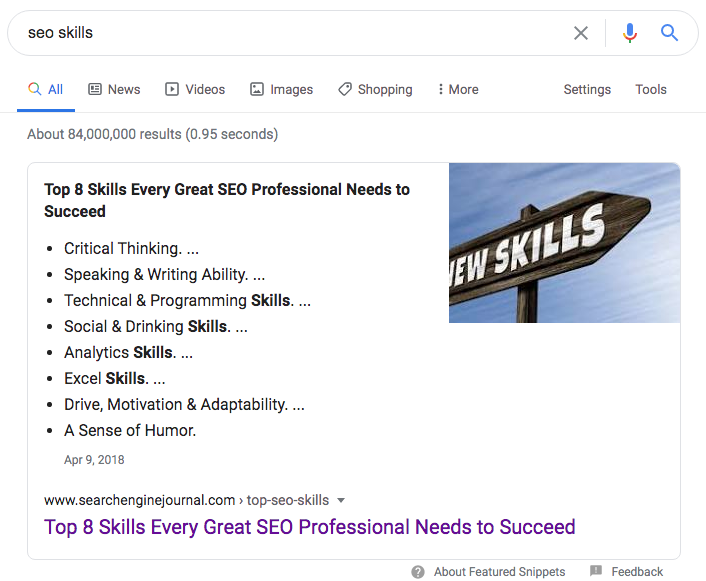Open search Settings
706x581 pixels.
587,89
